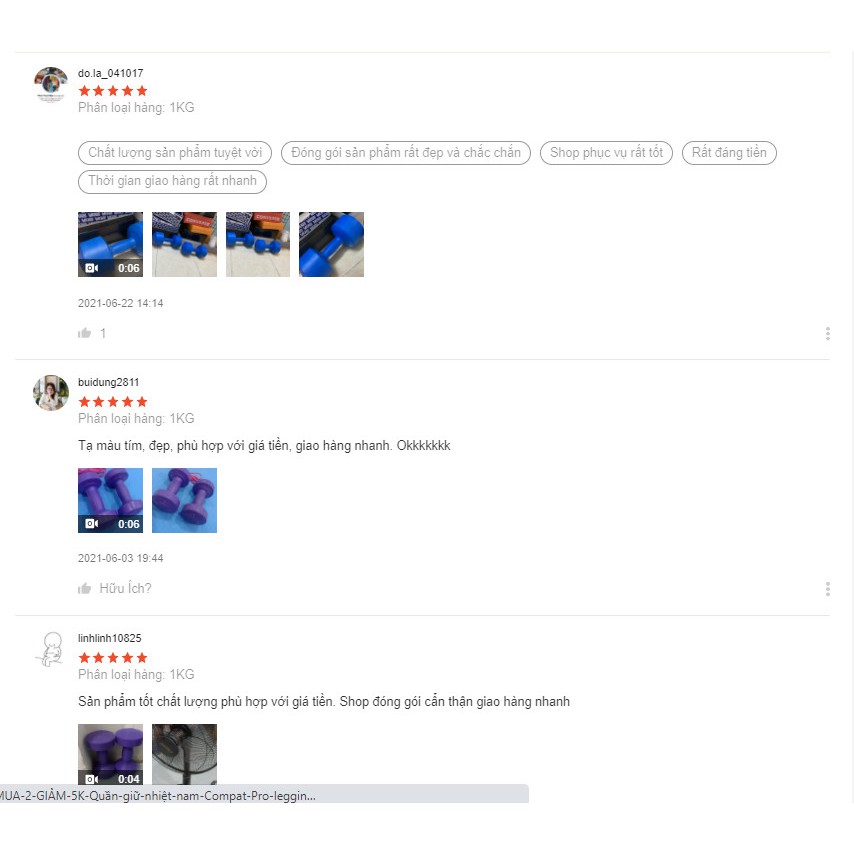Viewport: 854px width, 854px height.
Task: Select tag Thời gian giao hàng rất nhanh
Action: [x=172, y=181]
